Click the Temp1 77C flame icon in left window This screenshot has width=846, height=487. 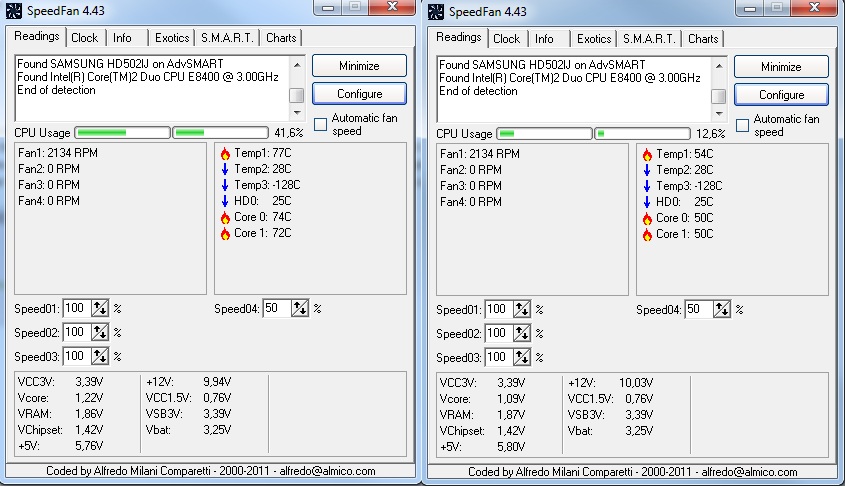(x=225, y=154)
